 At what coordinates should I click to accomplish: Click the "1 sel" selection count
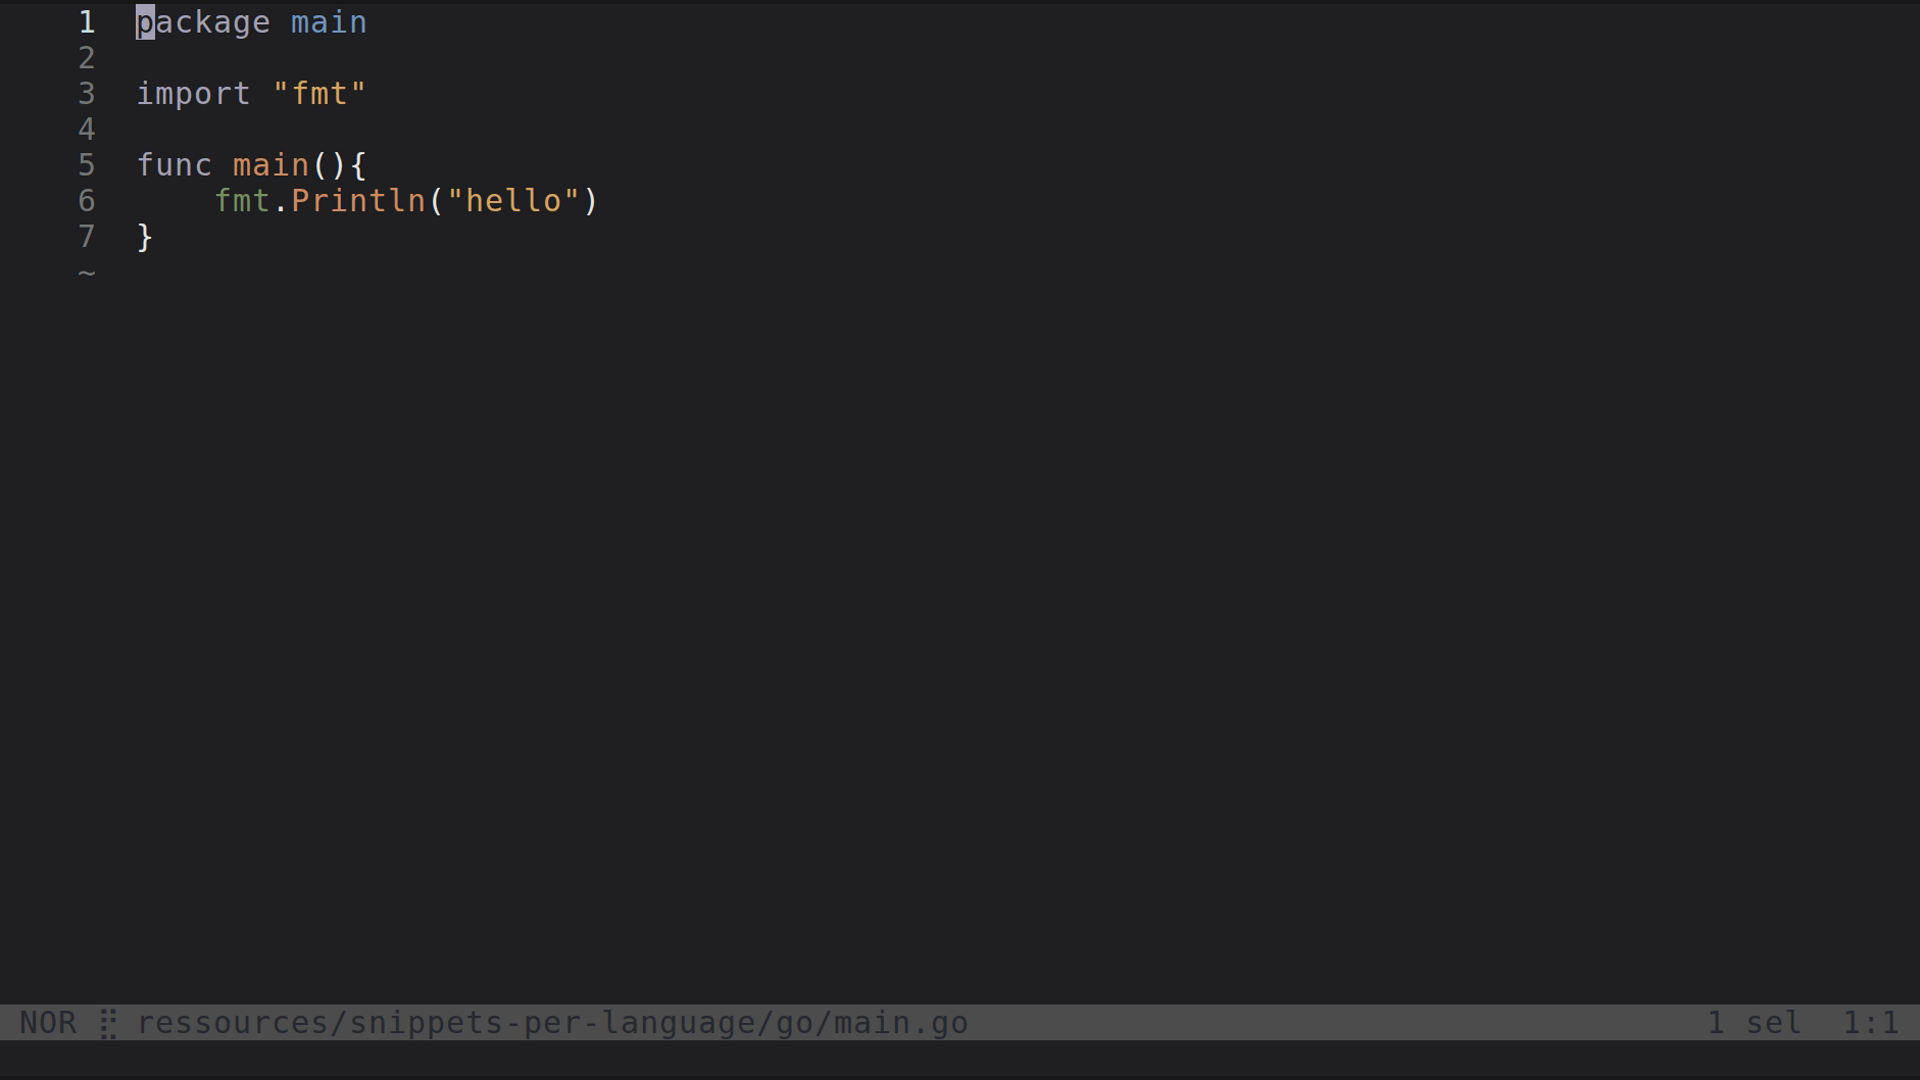(x=1754, y=1023)
